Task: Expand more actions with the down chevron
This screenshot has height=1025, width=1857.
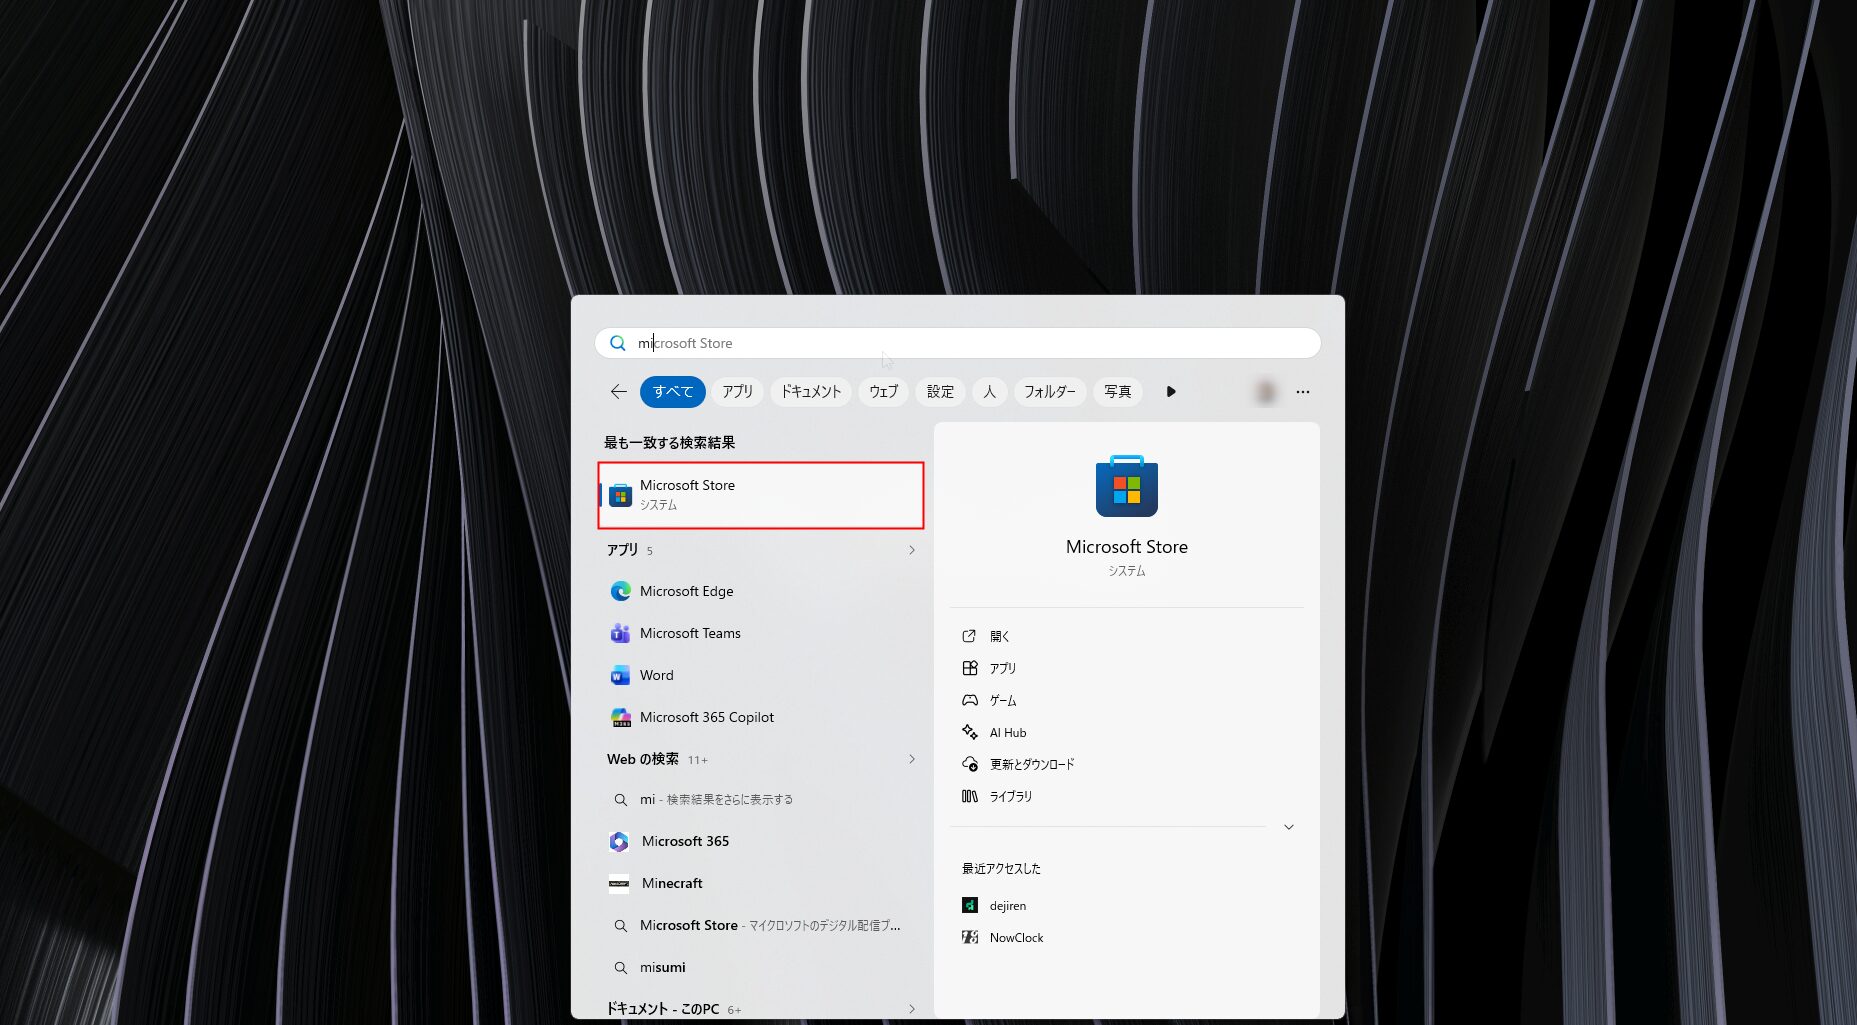Action: coord(1288,827)
